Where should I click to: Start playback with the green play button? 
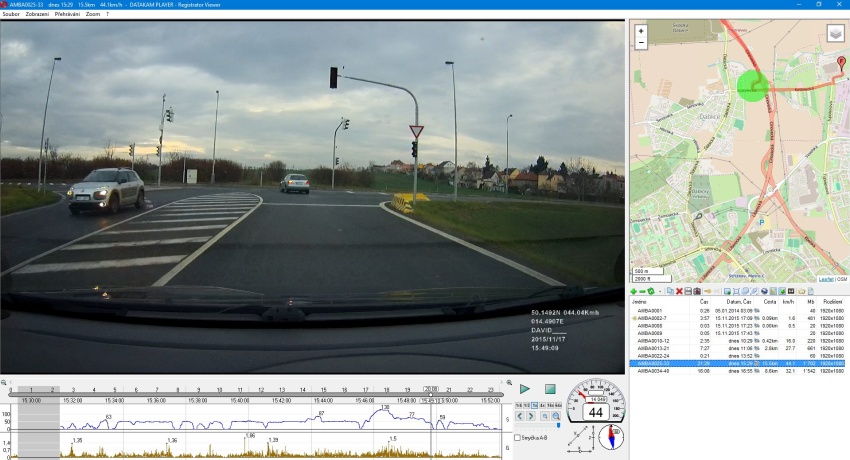(x=525, y=389)
